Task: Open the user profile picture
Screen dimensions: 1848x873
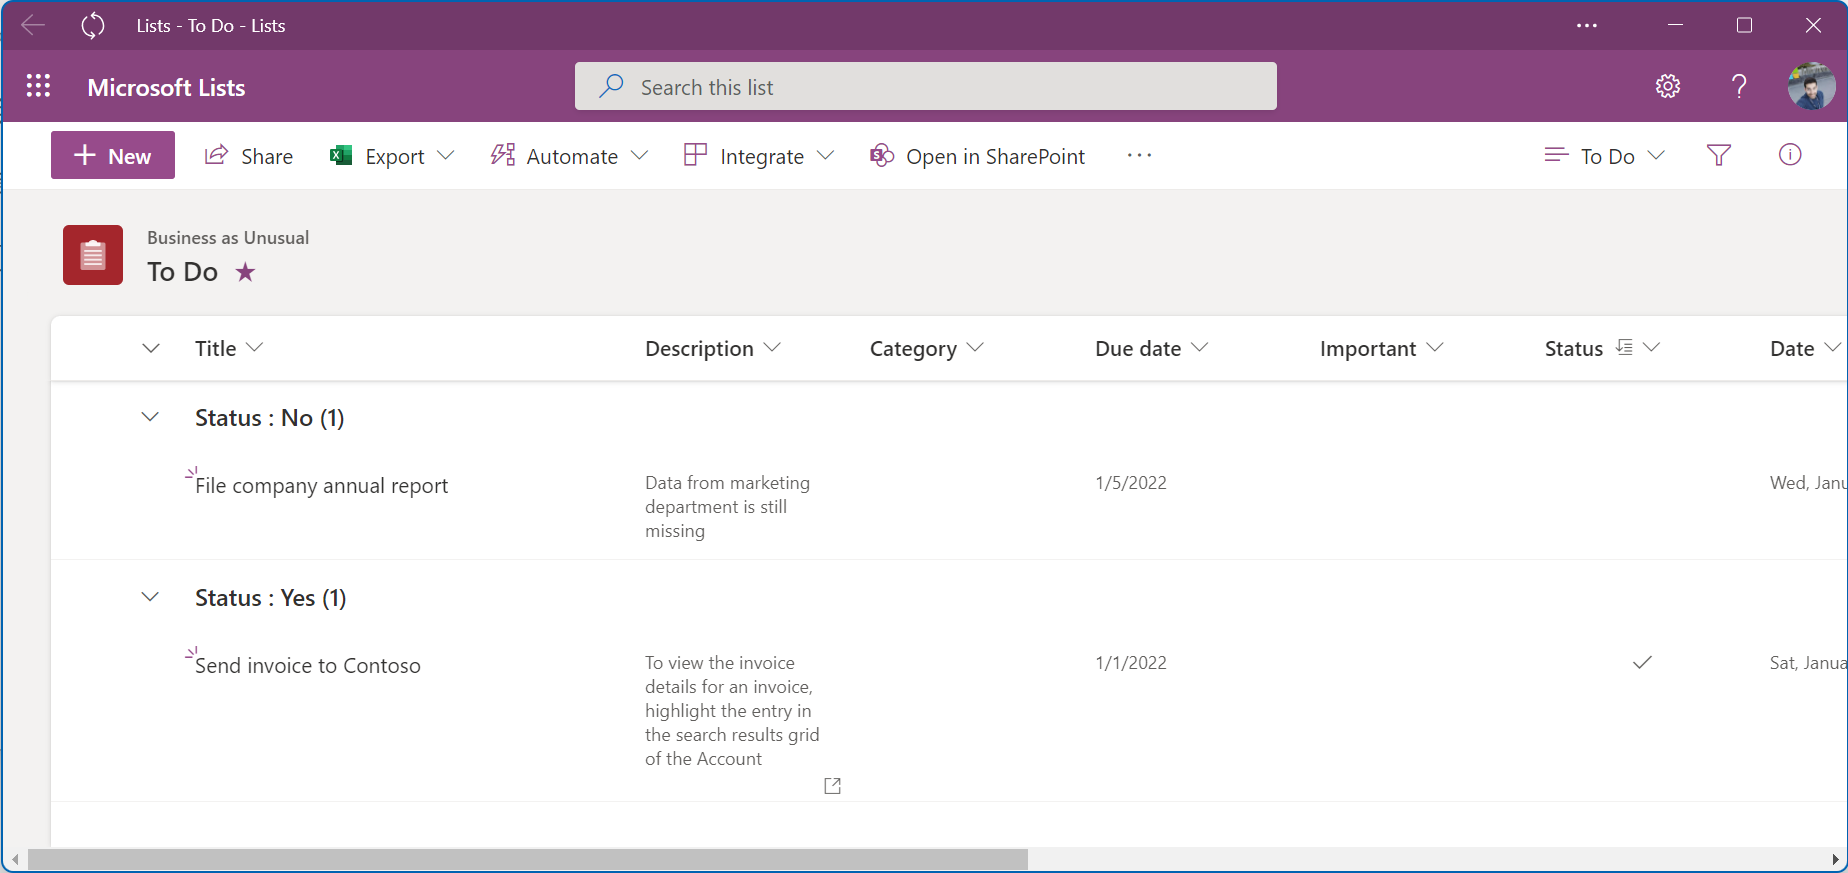Action: pos(1811,86)
